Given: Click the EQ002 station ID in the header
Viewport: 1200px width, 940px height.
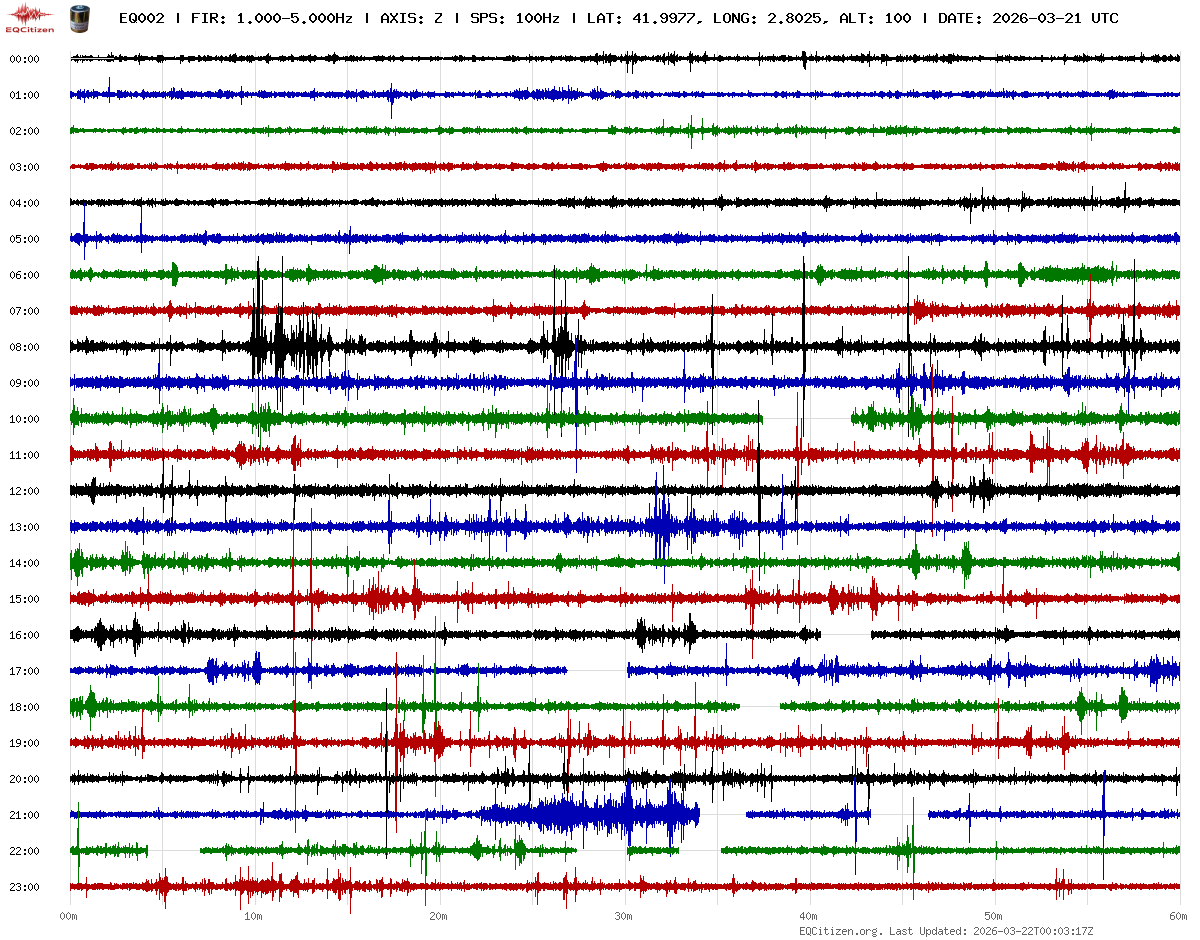Looking at the screenshot, I should pyautogui.click(x=141, y=18).
